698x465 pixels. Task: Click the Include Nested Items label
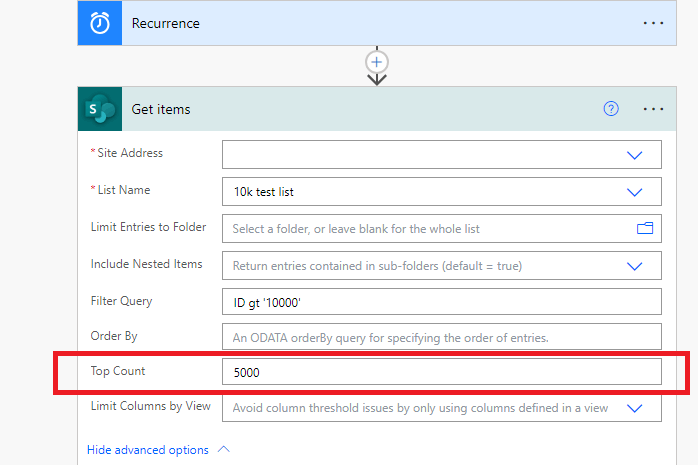146,264
